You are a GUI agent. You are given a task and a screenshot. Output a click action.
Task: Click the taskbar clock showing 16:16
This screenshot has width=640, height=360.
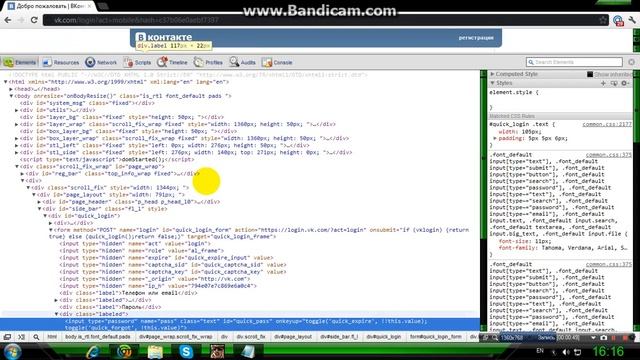pos(608,351)
